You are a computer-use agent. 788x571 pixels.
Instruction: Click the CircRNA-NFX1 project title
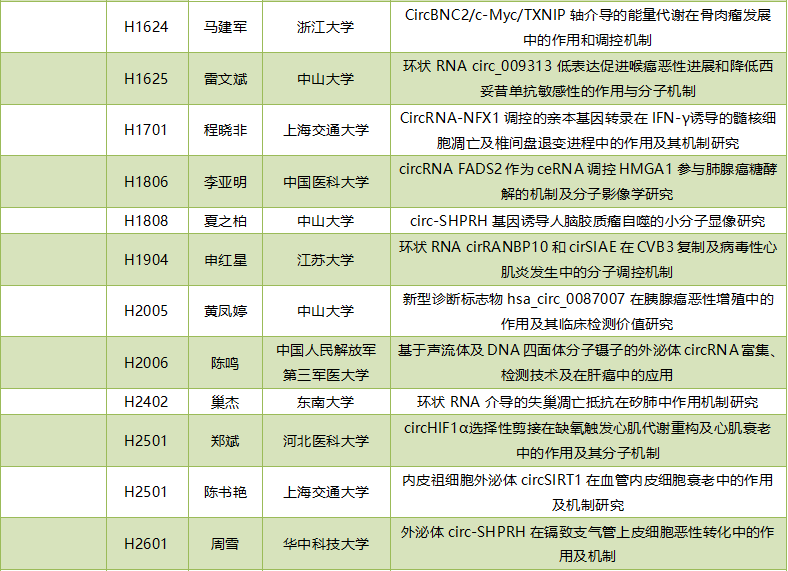(x=588, y=130)
